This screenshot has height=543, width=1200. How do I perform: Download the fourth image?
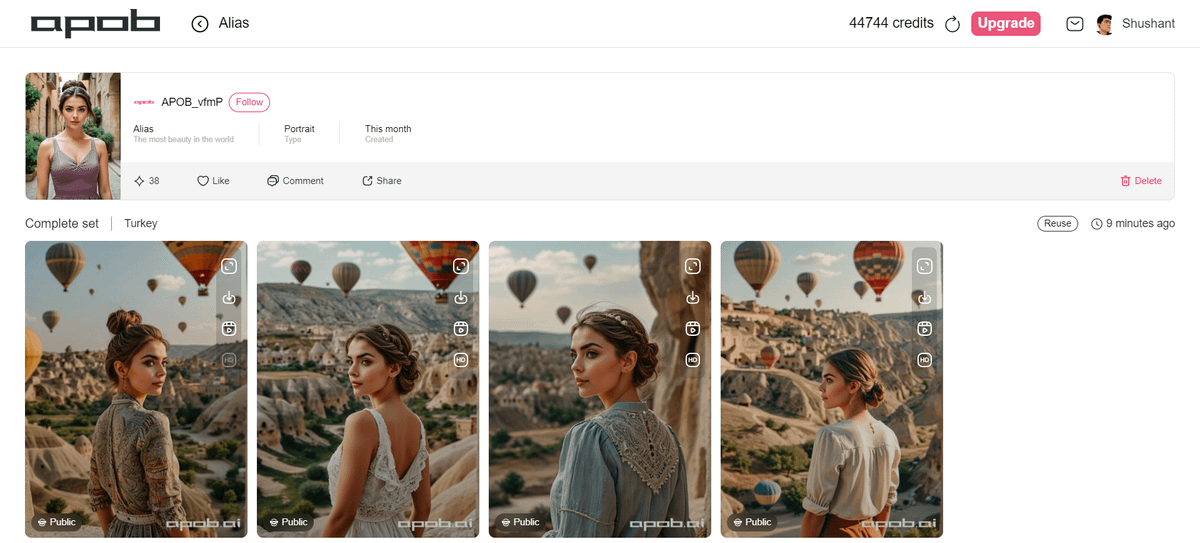tap(925, 298)
